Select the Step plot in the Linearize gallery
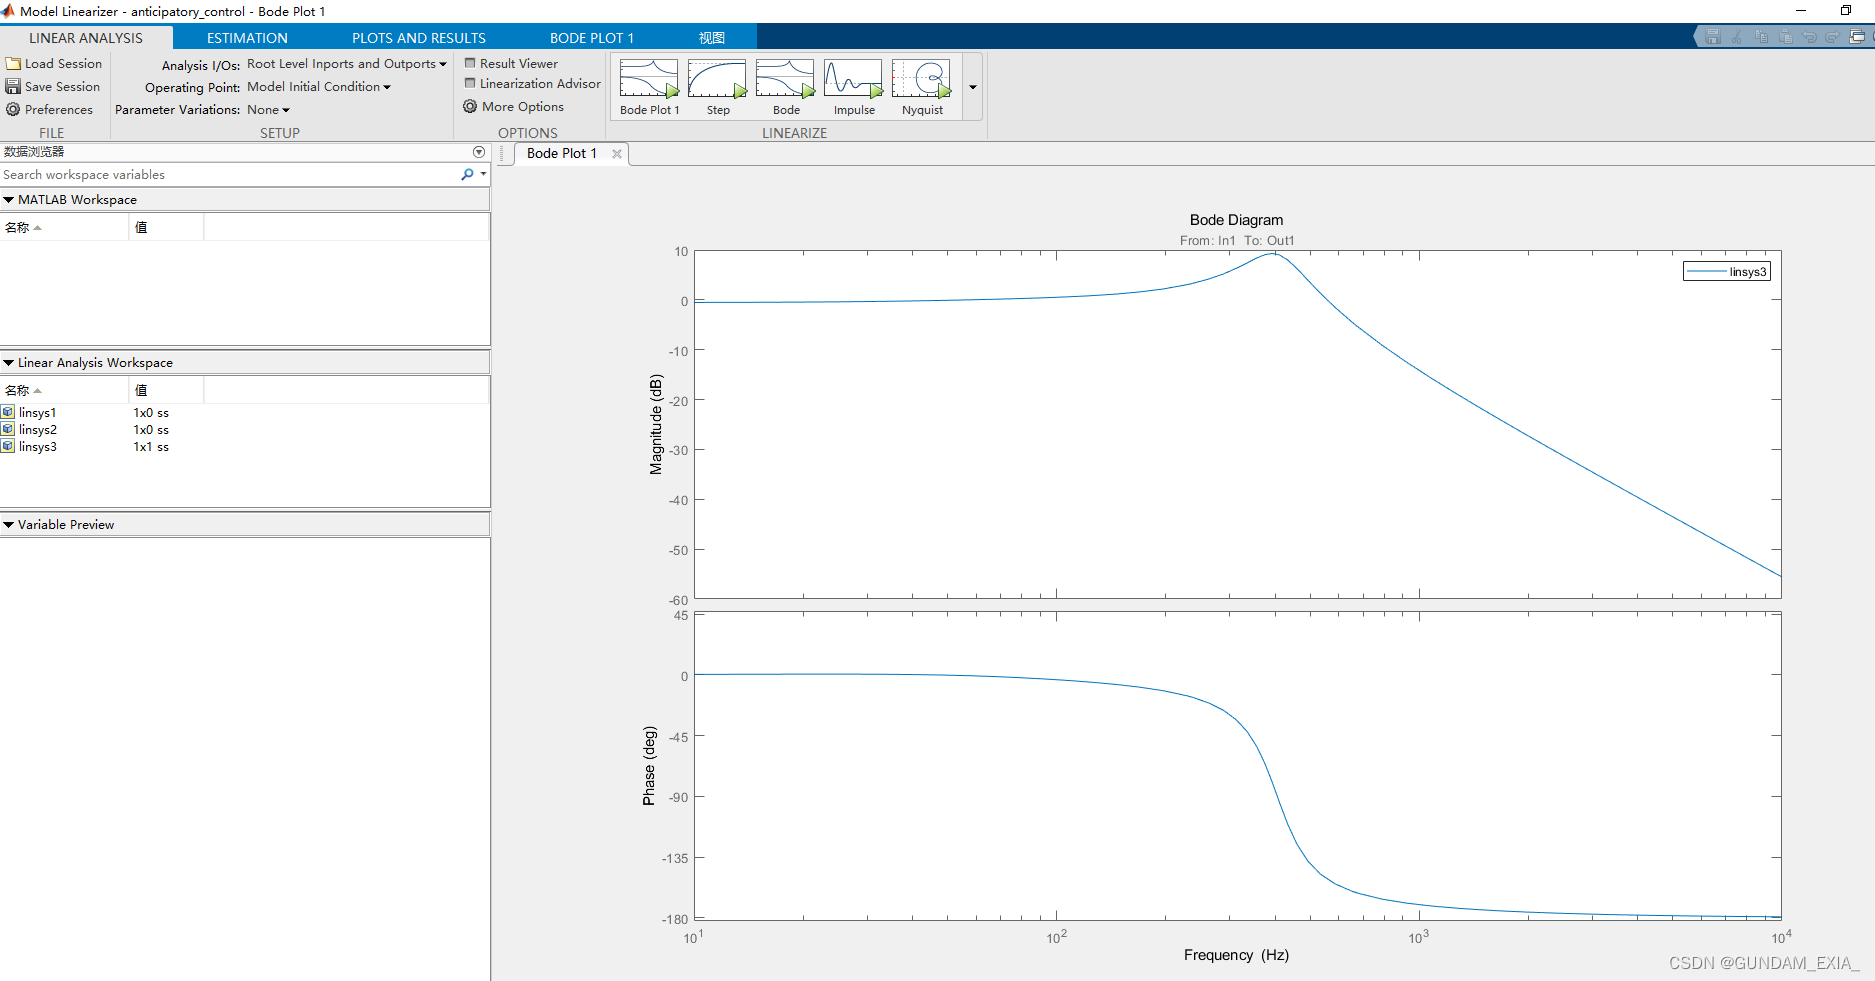This screenshot has width=1875, height=981. click(x=717, y=85)
